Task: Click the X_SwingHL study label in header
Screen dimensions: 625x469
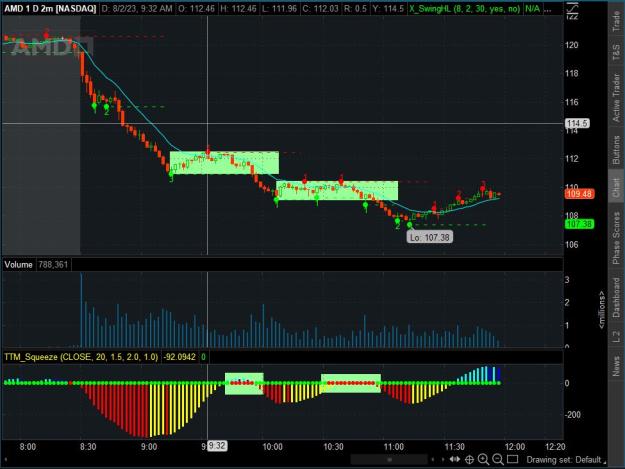Action: tap(465, 8)
